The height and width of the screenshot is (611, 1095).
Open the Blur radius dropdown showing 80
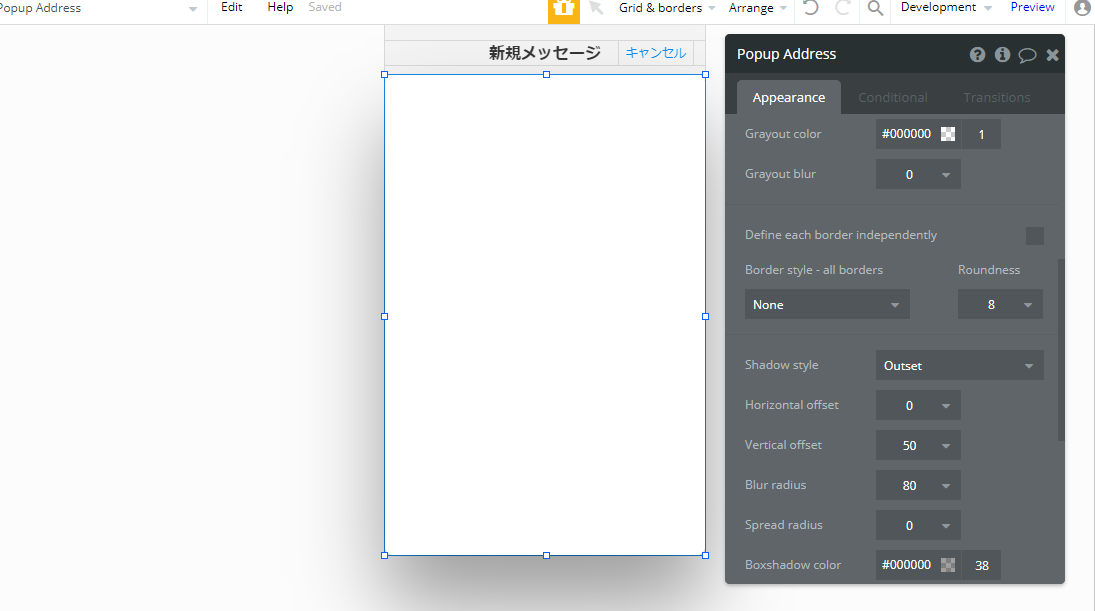918,485
